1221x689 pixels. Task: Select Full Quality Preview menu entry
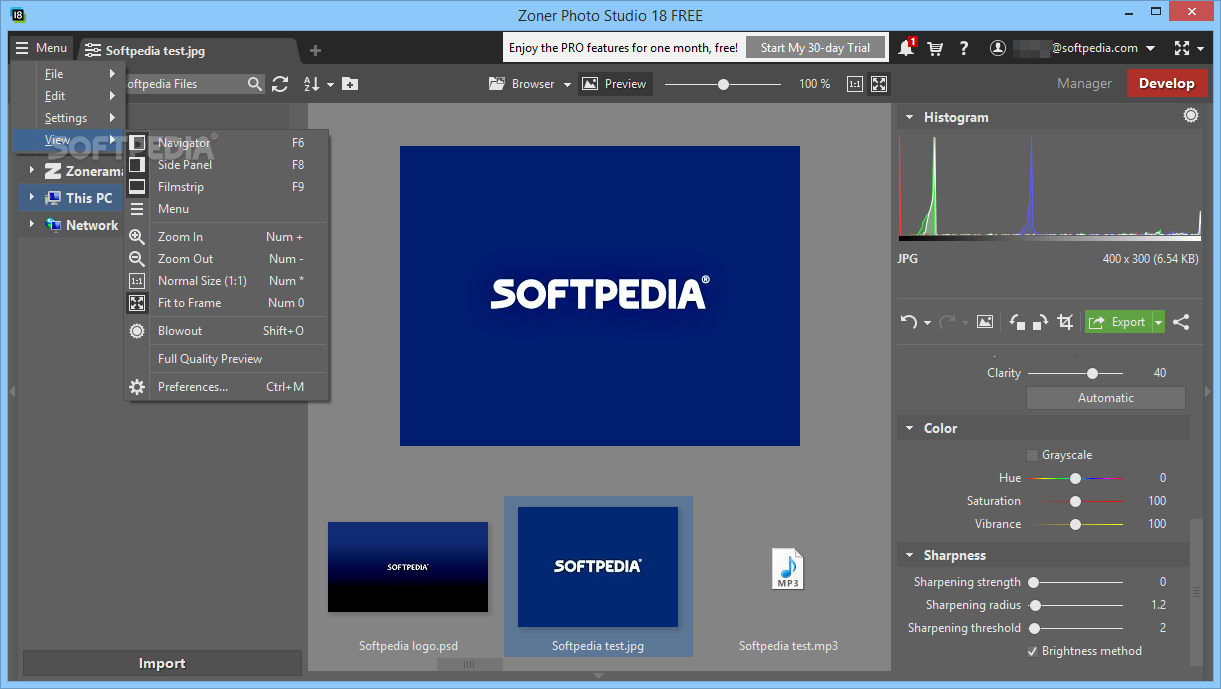coord(210,359)
